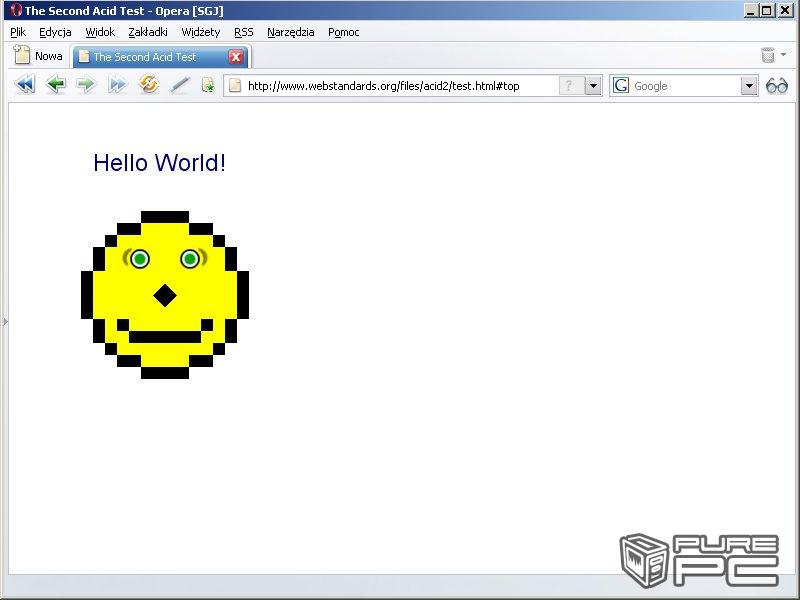Open the search engine dropdown list
800x600 pixels.
pos(748,86)
